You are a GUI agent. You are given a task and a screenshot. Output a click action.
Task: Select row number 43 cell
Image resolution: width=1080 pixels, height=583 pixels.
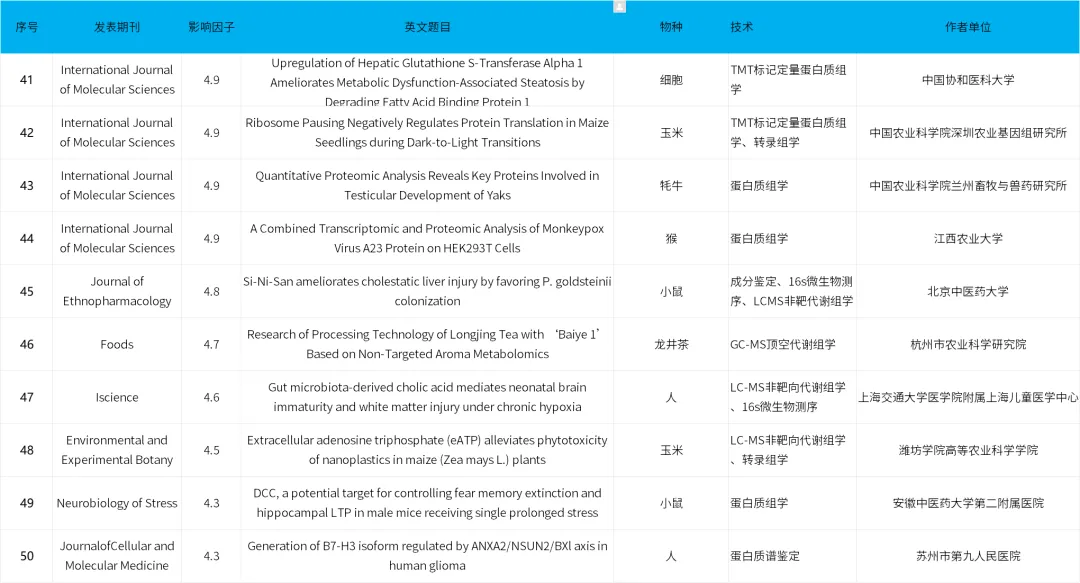pyautogui.click(x=27, y=185)
